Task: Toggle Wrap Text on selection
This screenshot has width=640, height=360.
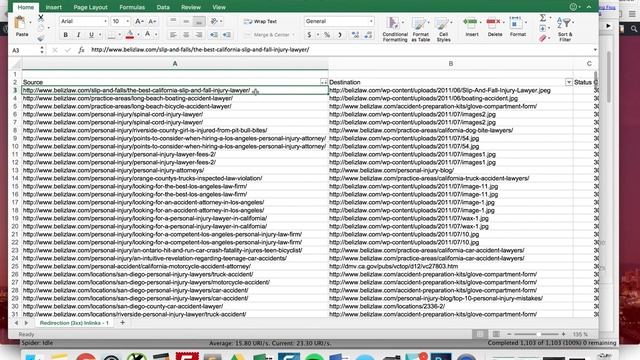Action: [x=260, y=21]
